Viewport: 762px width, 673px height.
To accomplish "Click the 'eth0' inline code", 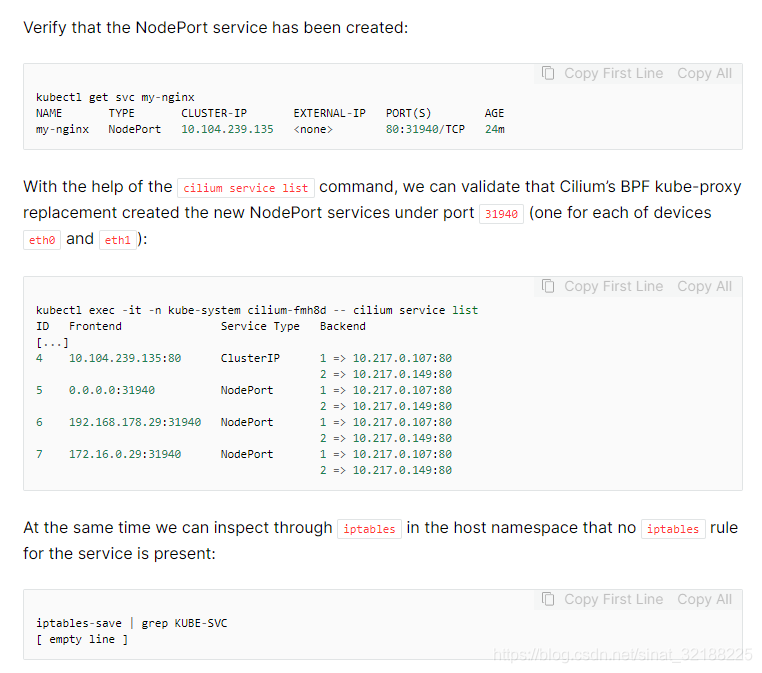I will 42,240.
